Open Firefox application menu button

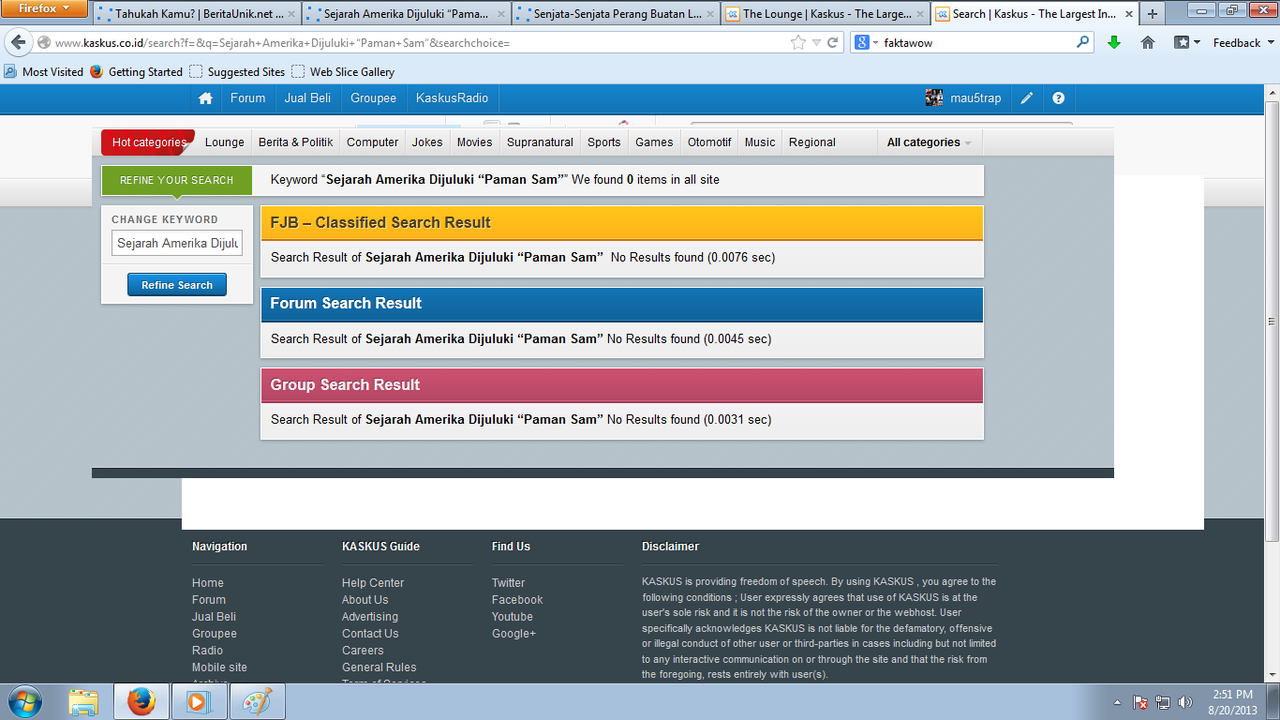point(44,8)
